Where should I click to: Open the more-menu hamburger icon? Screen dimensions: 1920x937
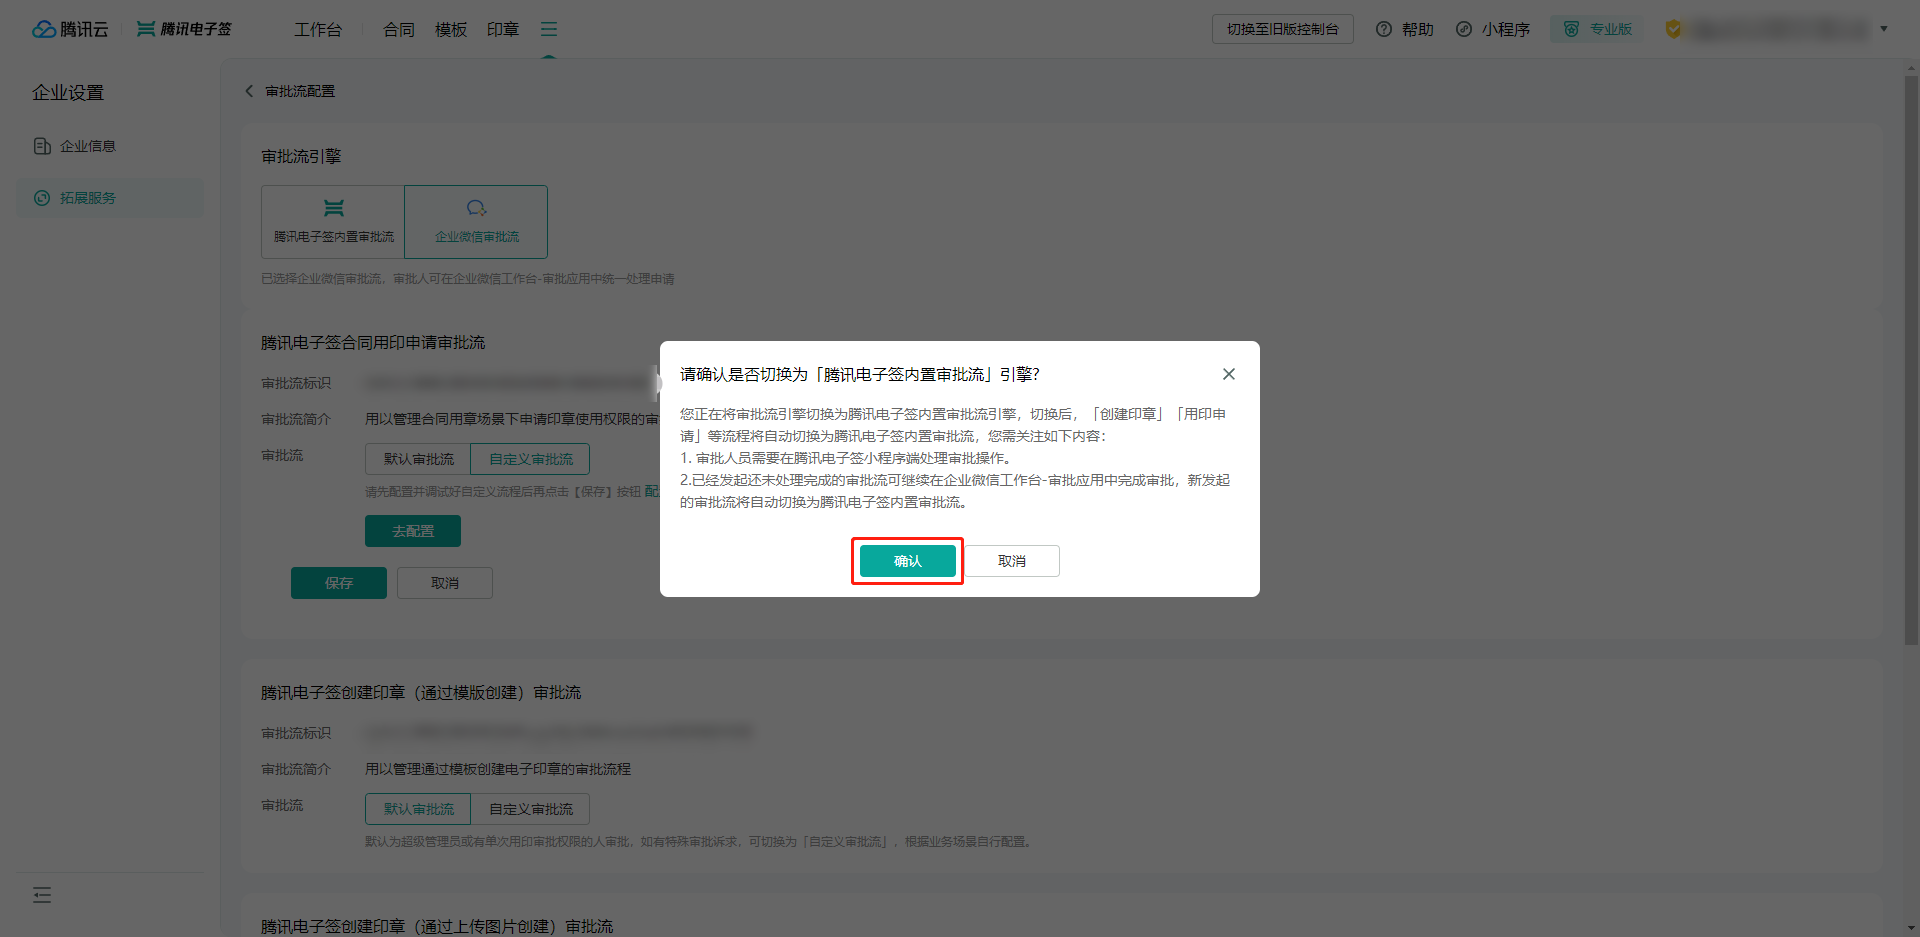(x=549, y=30)
